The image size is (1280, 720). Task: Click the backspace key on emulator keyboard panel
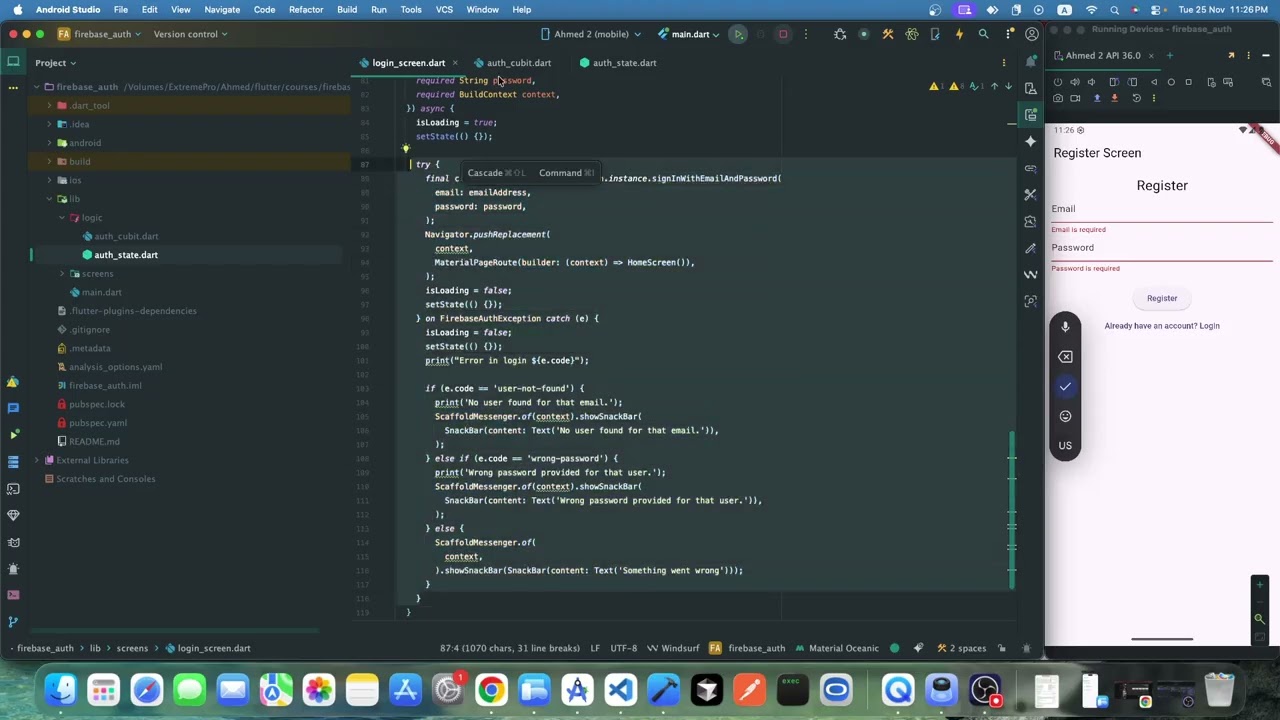point(1065,357)
